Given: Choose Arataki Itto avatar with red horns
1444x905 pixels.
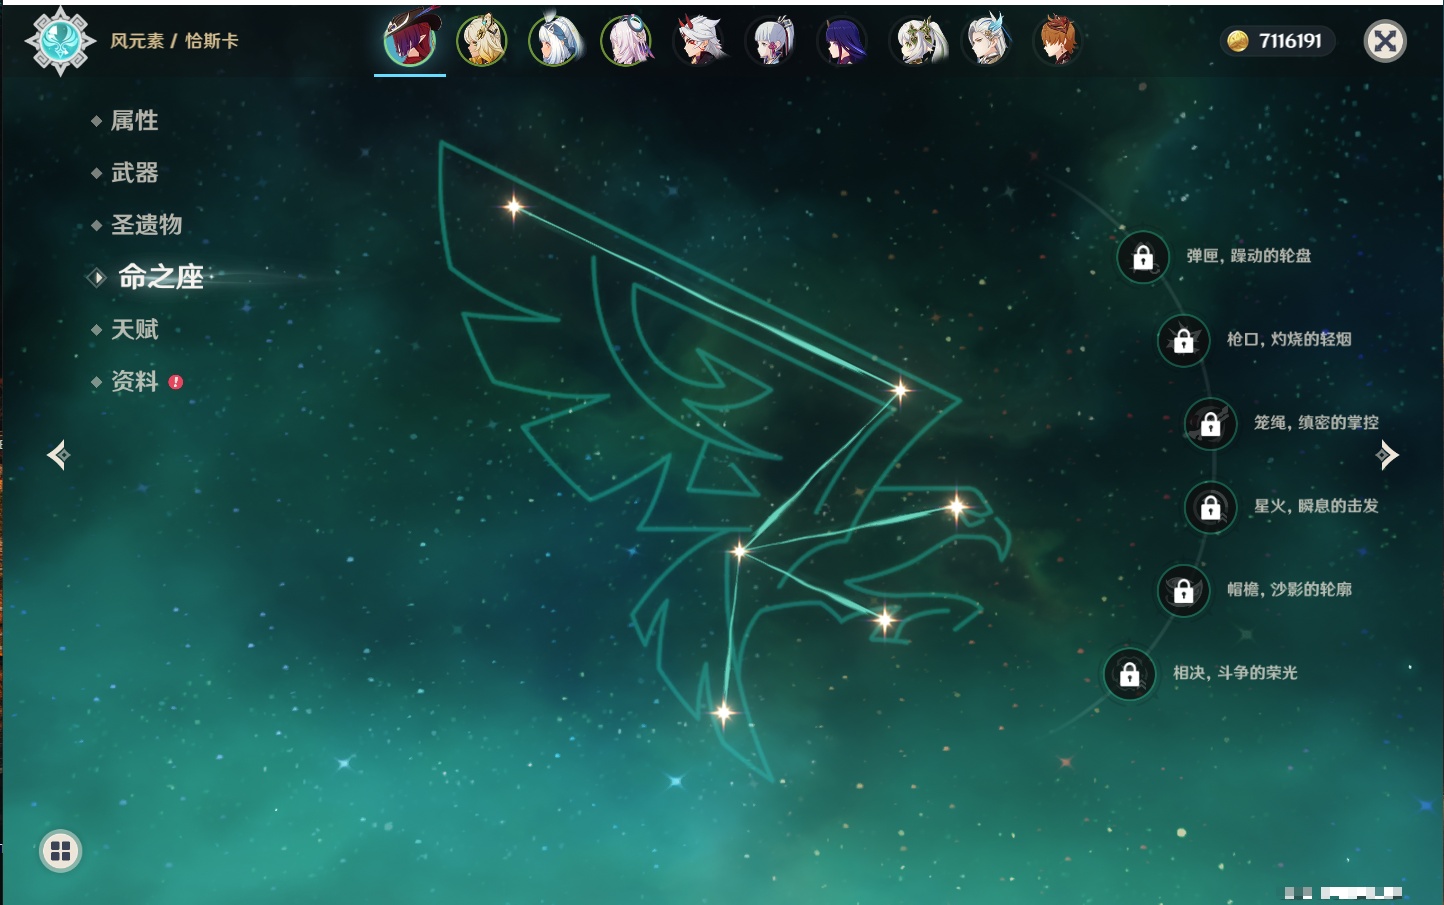Looking at the screenshot, I should [699, 41].
